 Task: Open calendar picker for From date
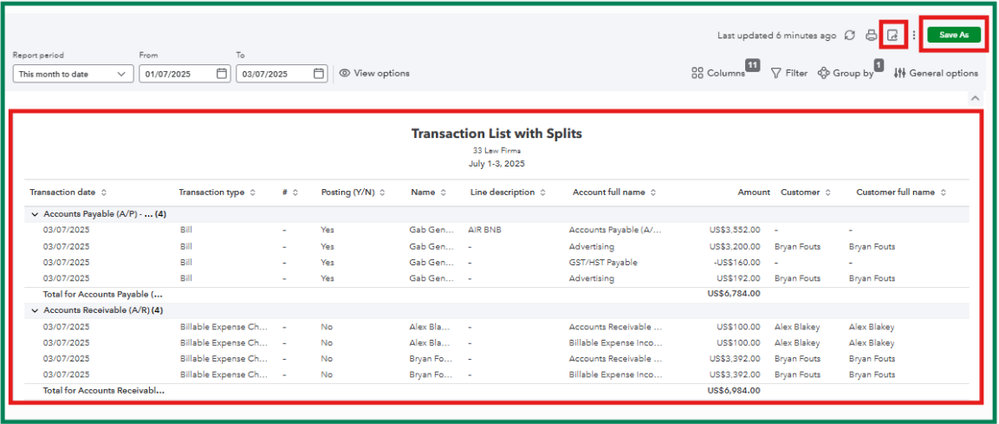[221, 73]
